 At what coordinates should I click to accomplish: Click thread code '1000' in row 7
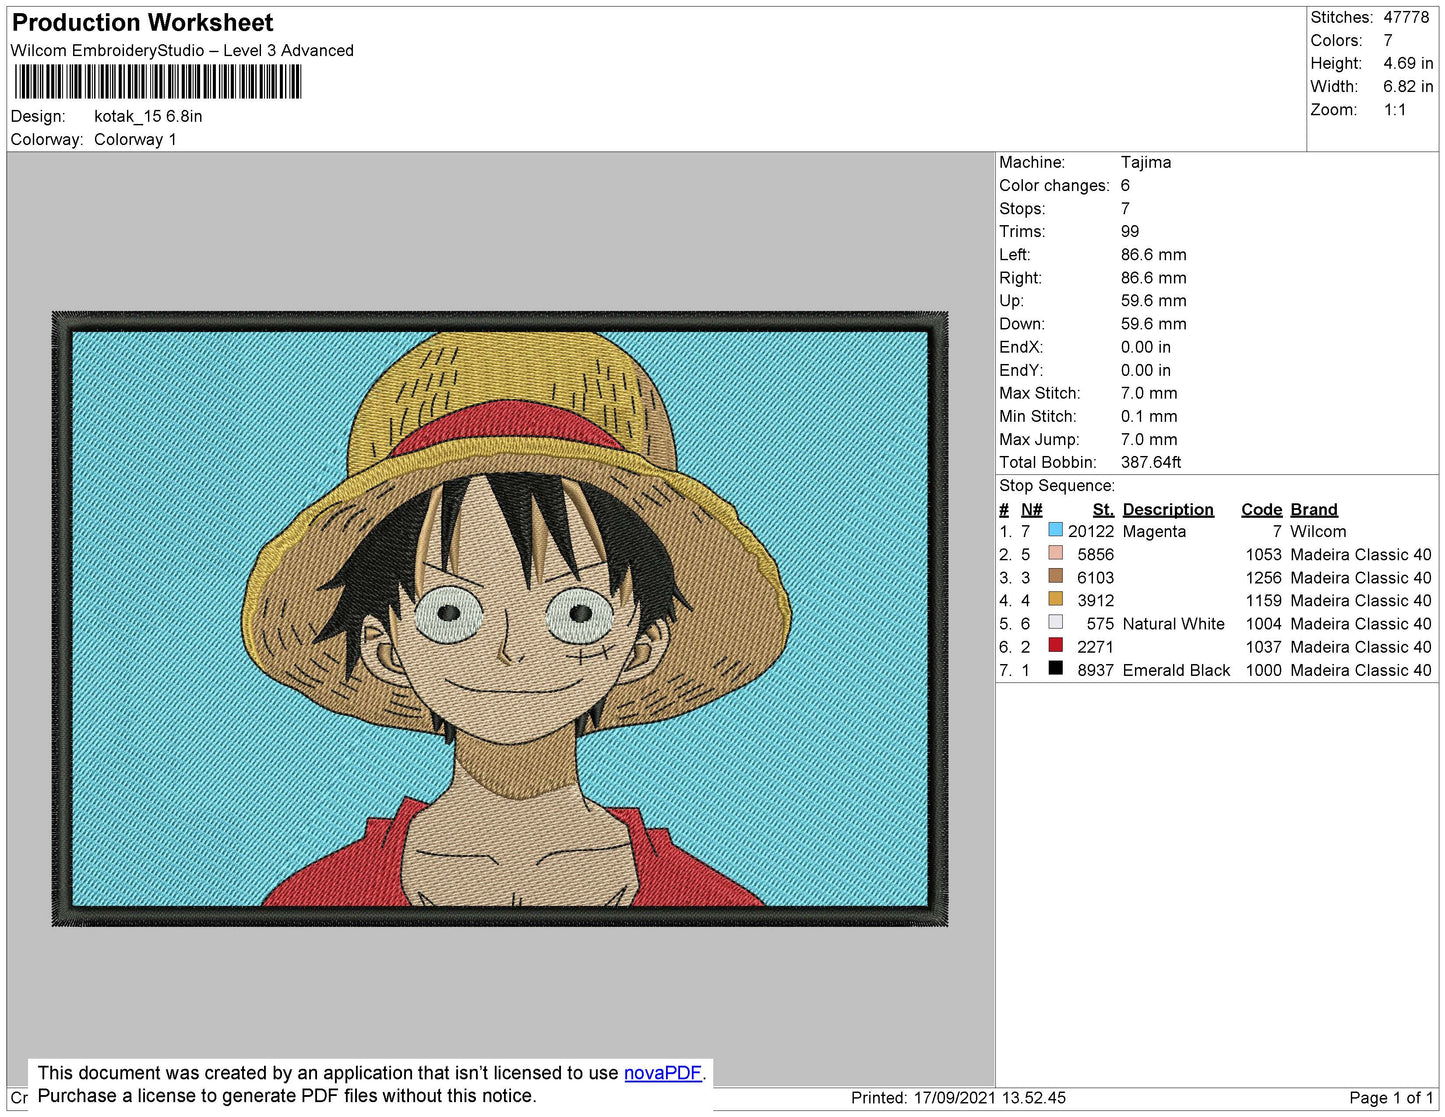1263,670
